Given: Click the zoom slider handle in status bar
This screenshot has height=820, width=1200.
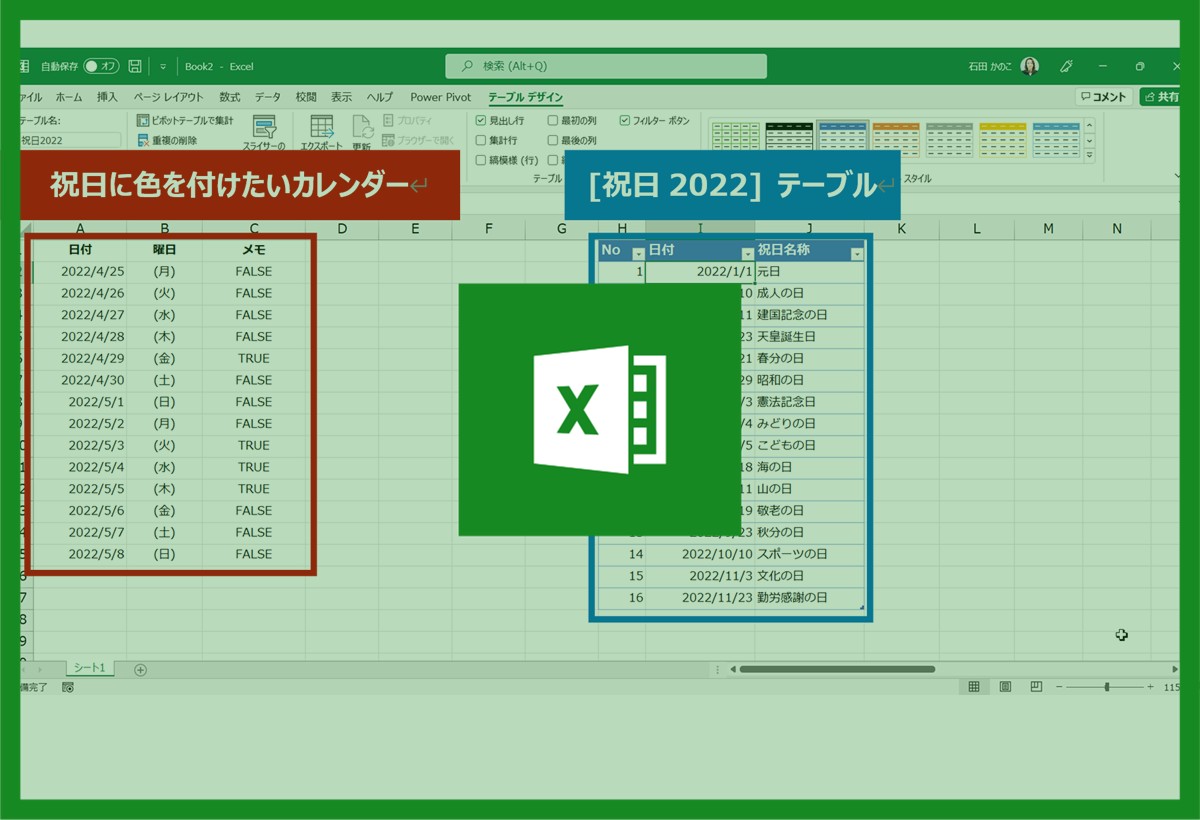Looking at the screenshot, I should click(x=1106, y=687).
